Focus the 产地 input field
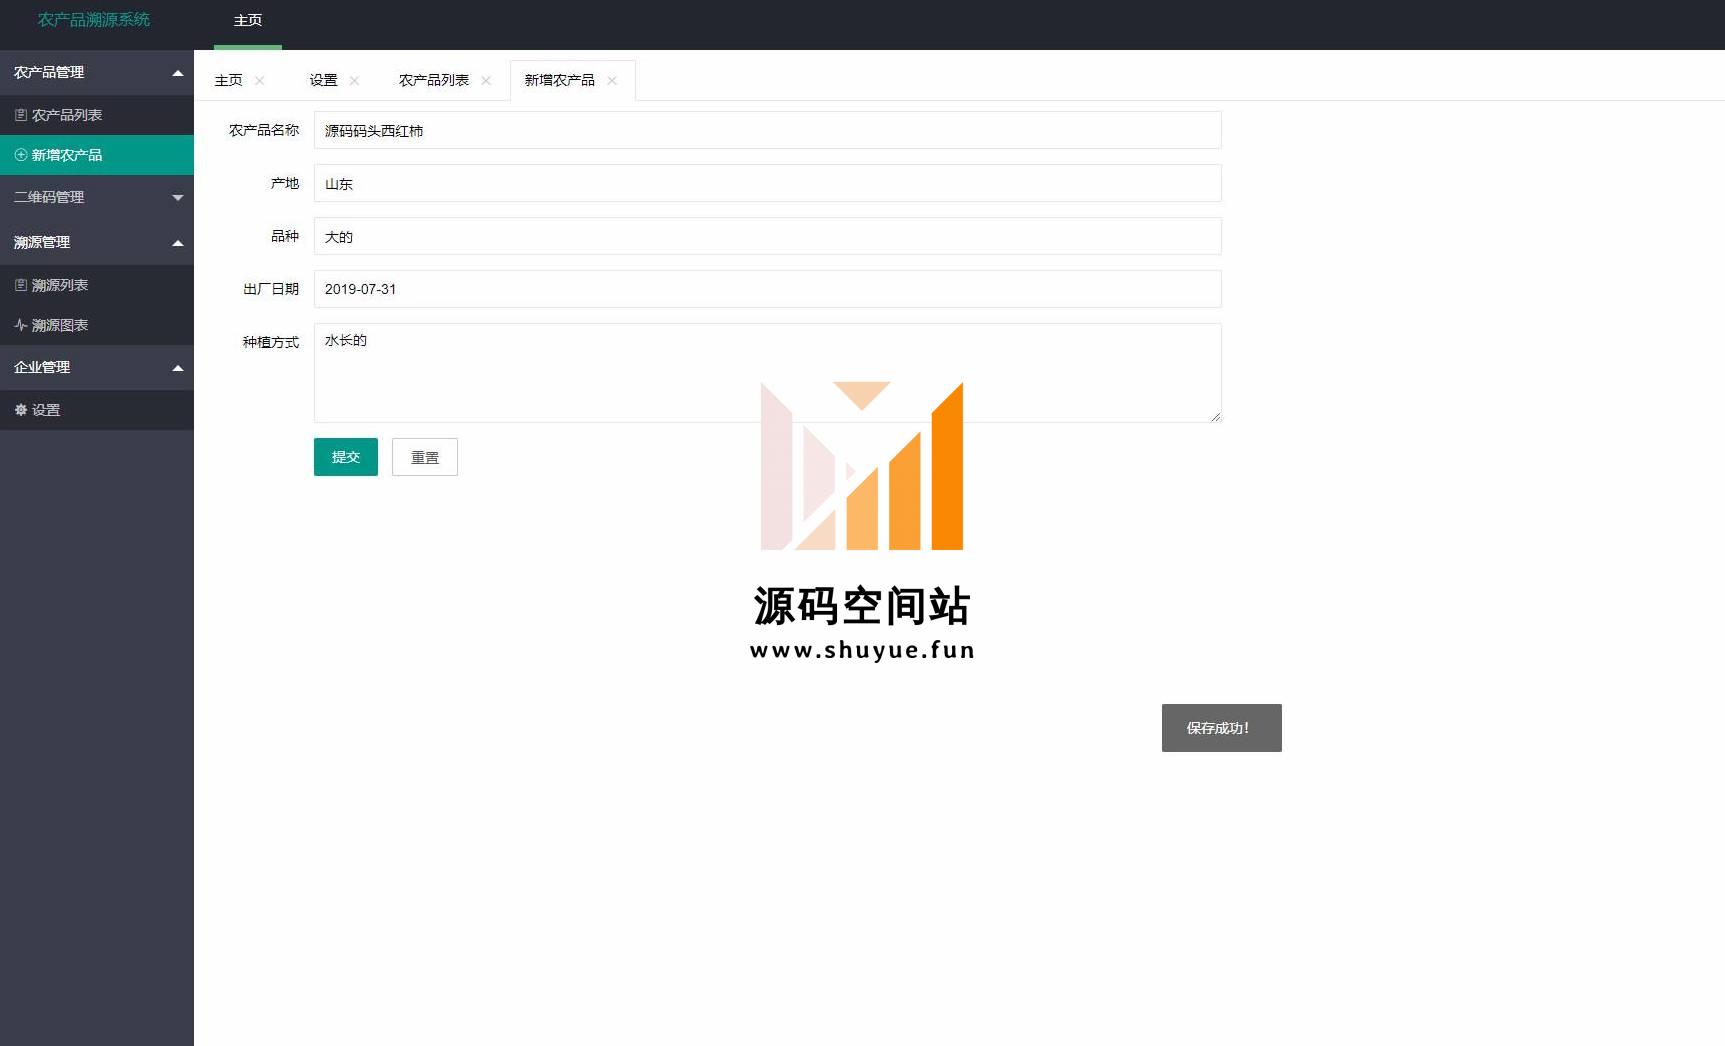The image size is (1725, 1046). 768,183
